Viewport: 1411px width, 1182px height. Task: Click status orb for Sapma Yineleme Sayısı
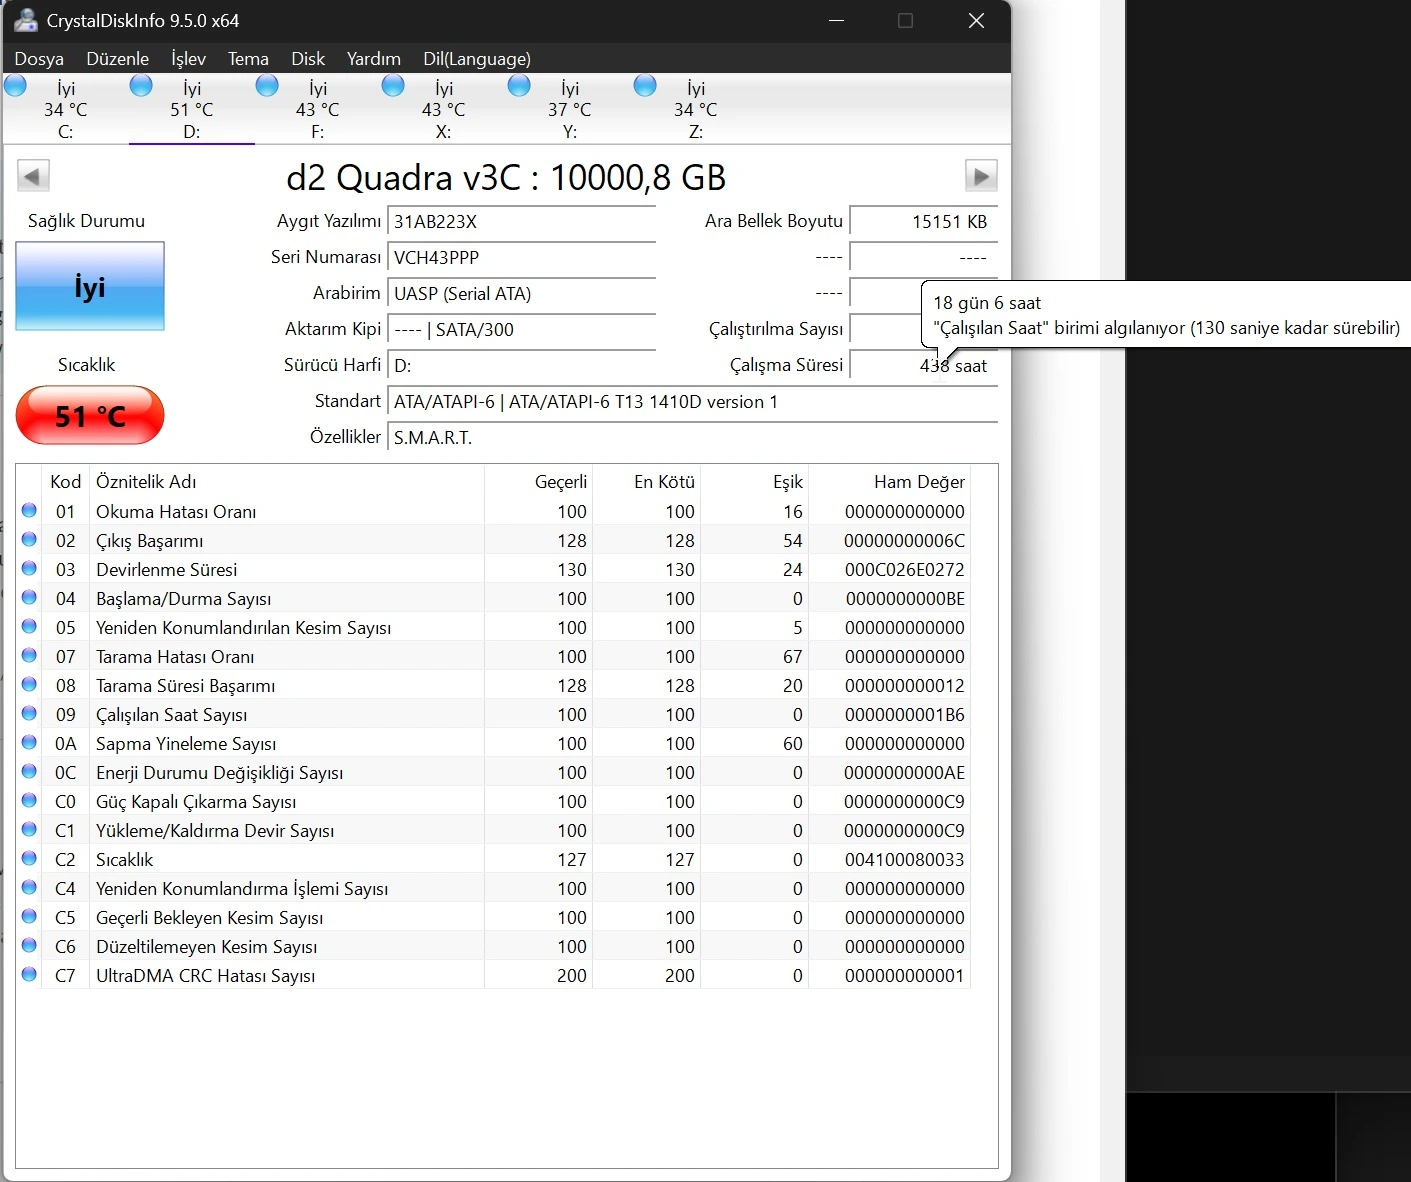point(29,743)
